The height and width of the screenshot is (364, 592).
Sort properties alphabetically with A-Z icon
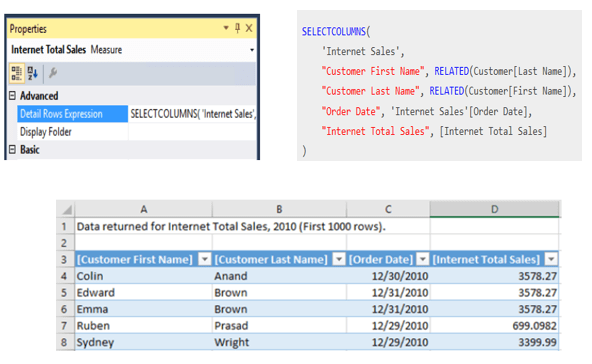click(33, 73)
